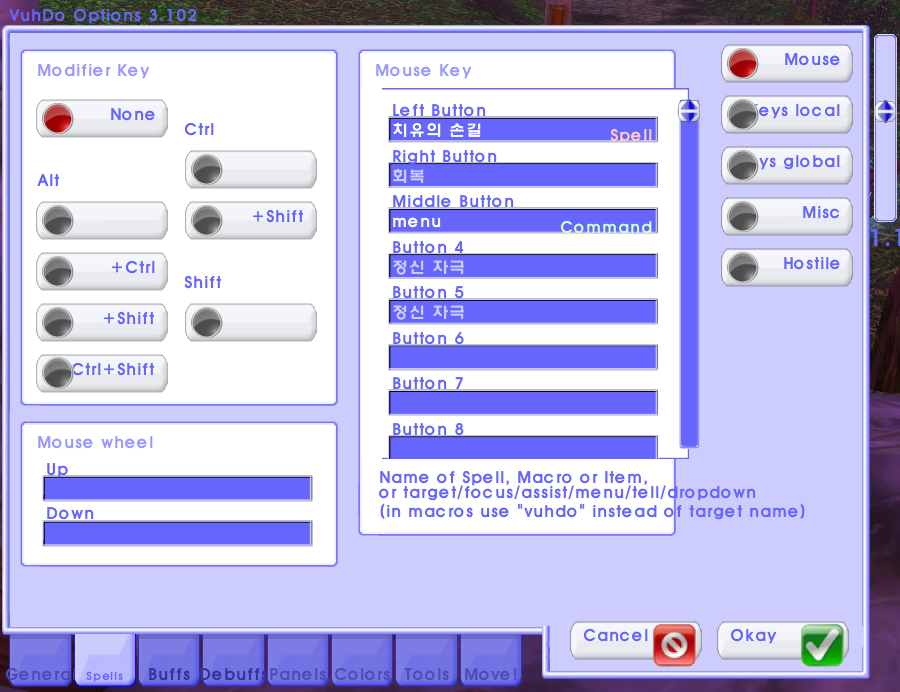The height and width of the screenshot is (692, 900).
Task: Switch to the Misc section
Action: click(786, 216)
